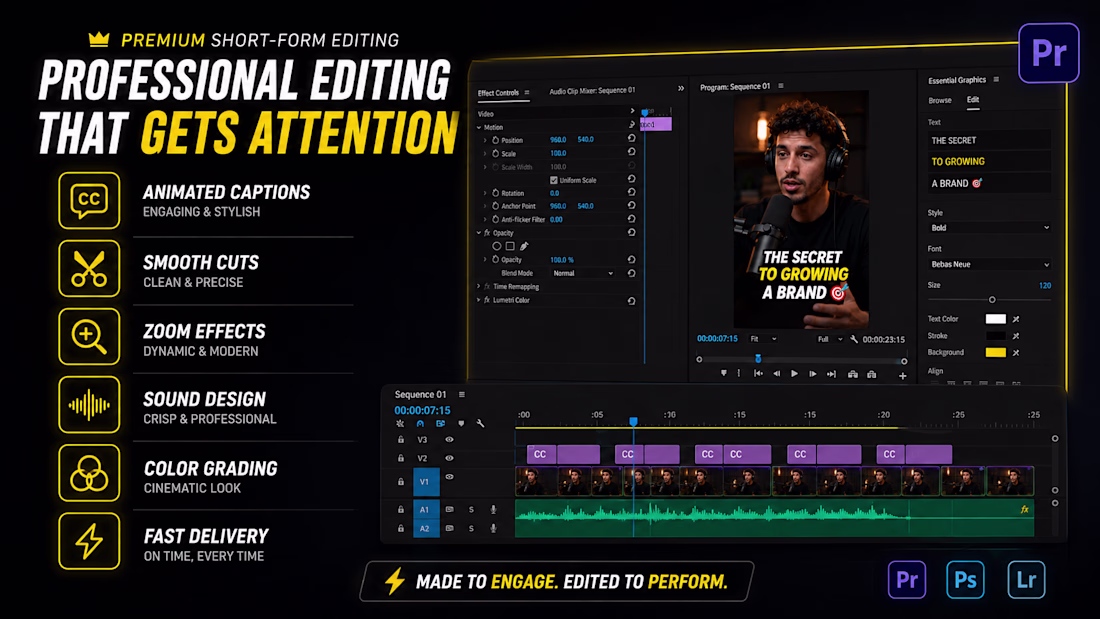Add a timeline marker via shield icon
The width and height of the screenshot is (1100, 619).
click(461, 423)
